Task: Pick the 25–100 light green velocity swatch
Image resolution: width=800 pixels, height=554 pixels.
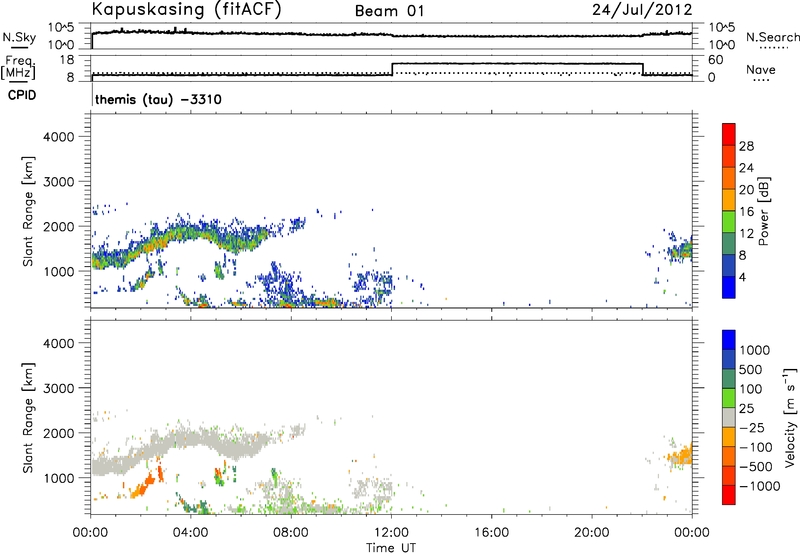Action: (729, 398)
